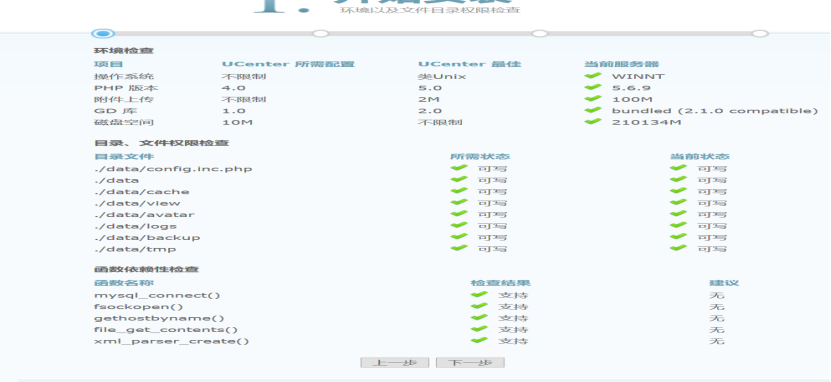Click the checkmark in the fsockopen() row

pyautogui.click(x=479, y=306)
